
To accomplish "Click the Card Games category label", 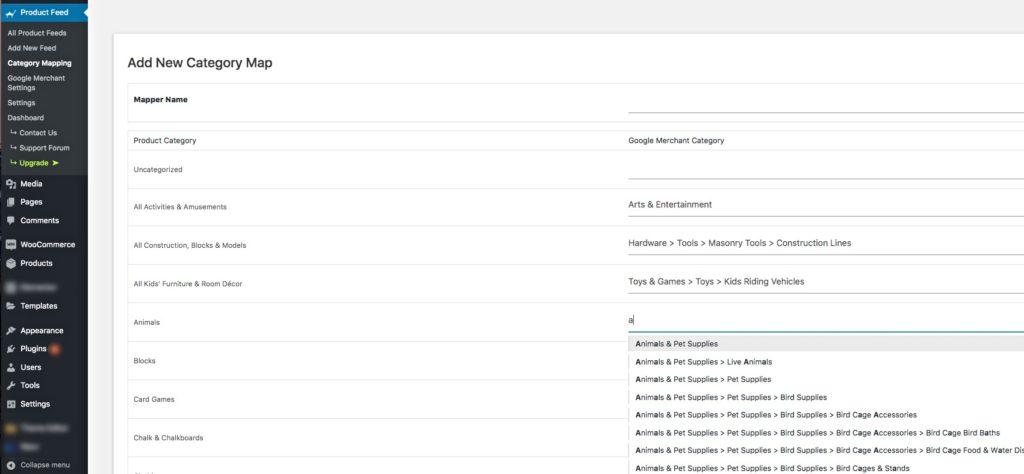I will click(x=154, y=400).
